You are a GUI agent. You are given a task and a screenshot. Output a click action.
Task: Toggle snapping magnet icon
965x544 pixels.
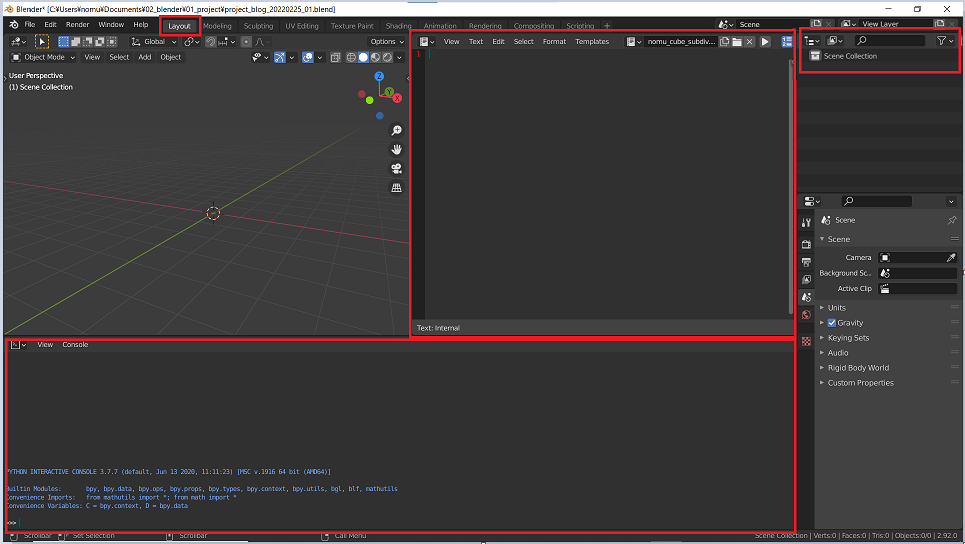(210, 42)
